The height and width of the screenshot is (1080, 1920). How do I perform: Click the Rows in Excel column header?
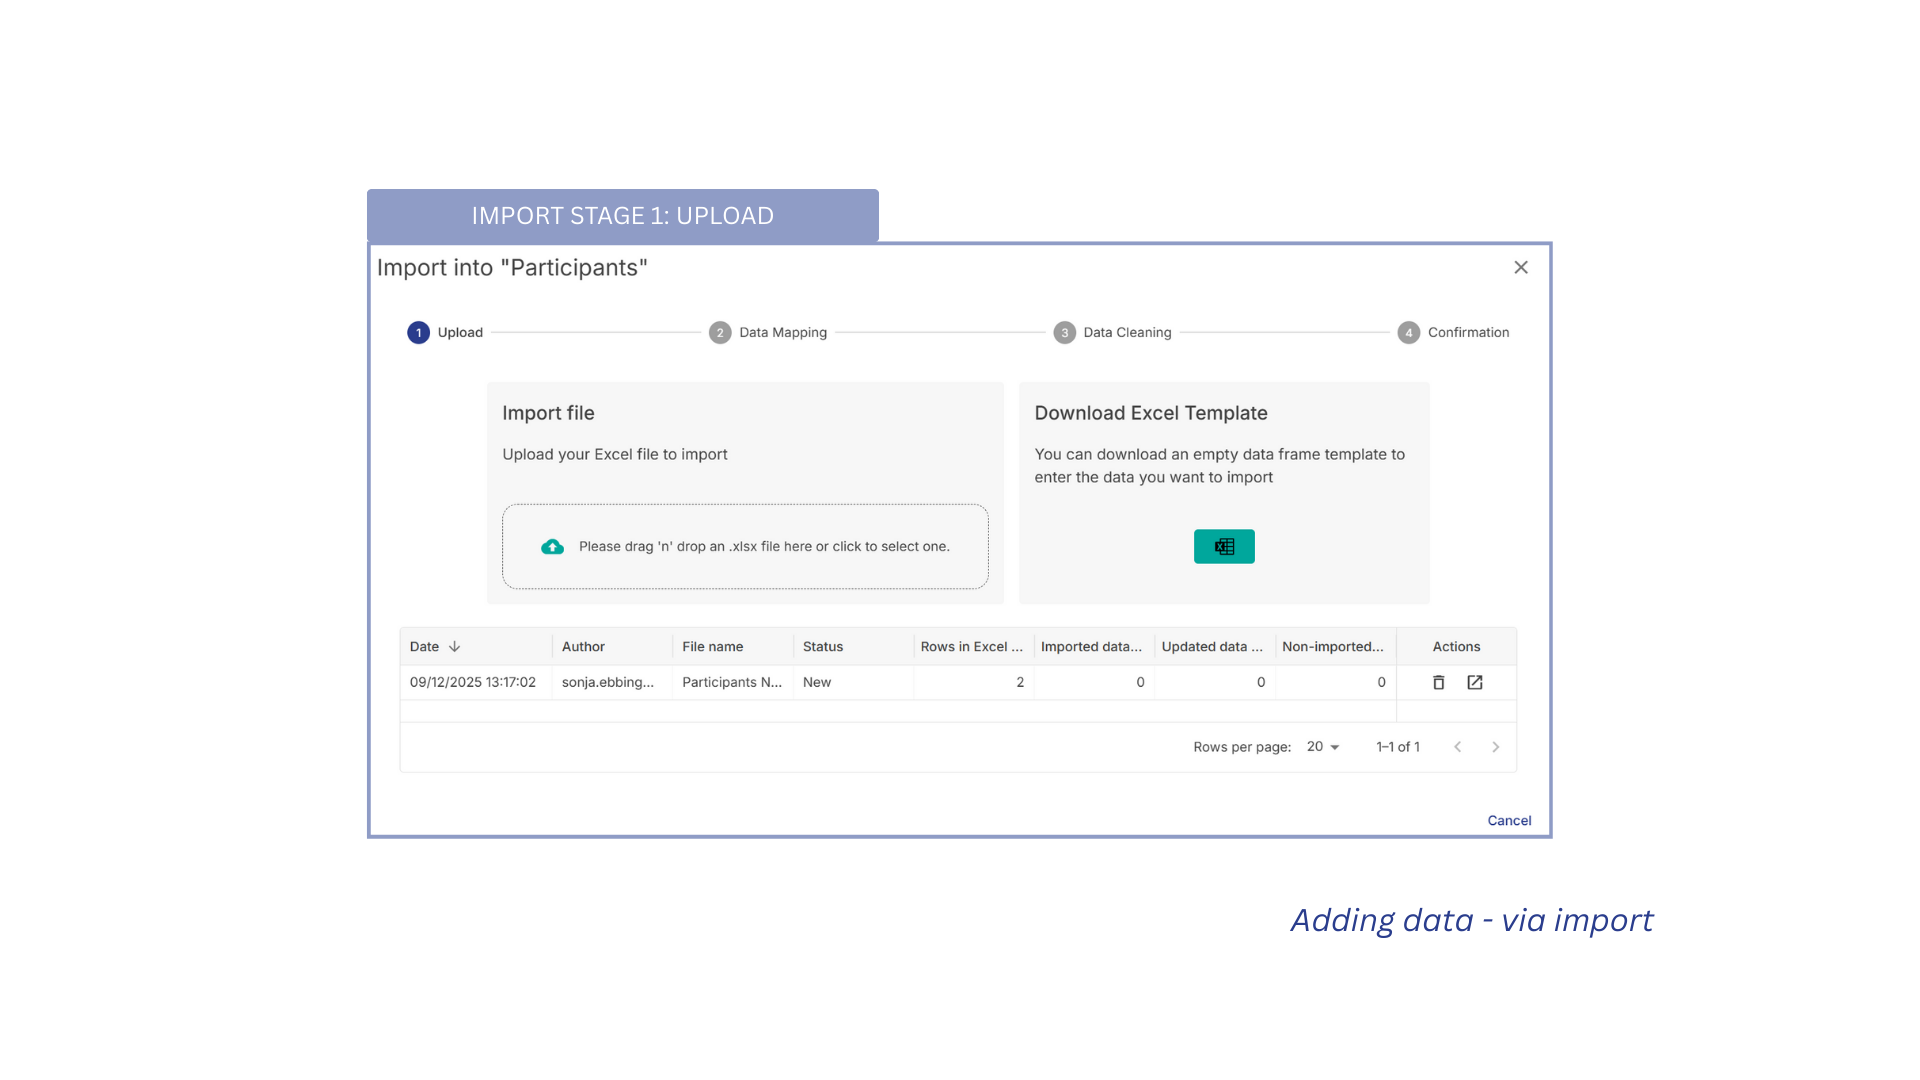970,647
